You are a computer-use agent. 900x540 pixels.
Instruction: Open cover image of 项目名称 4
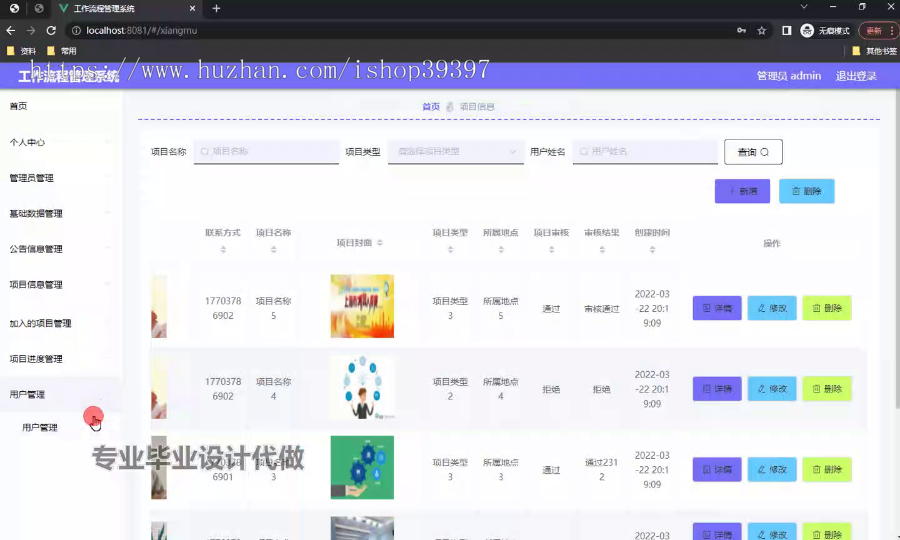[362, 387]
